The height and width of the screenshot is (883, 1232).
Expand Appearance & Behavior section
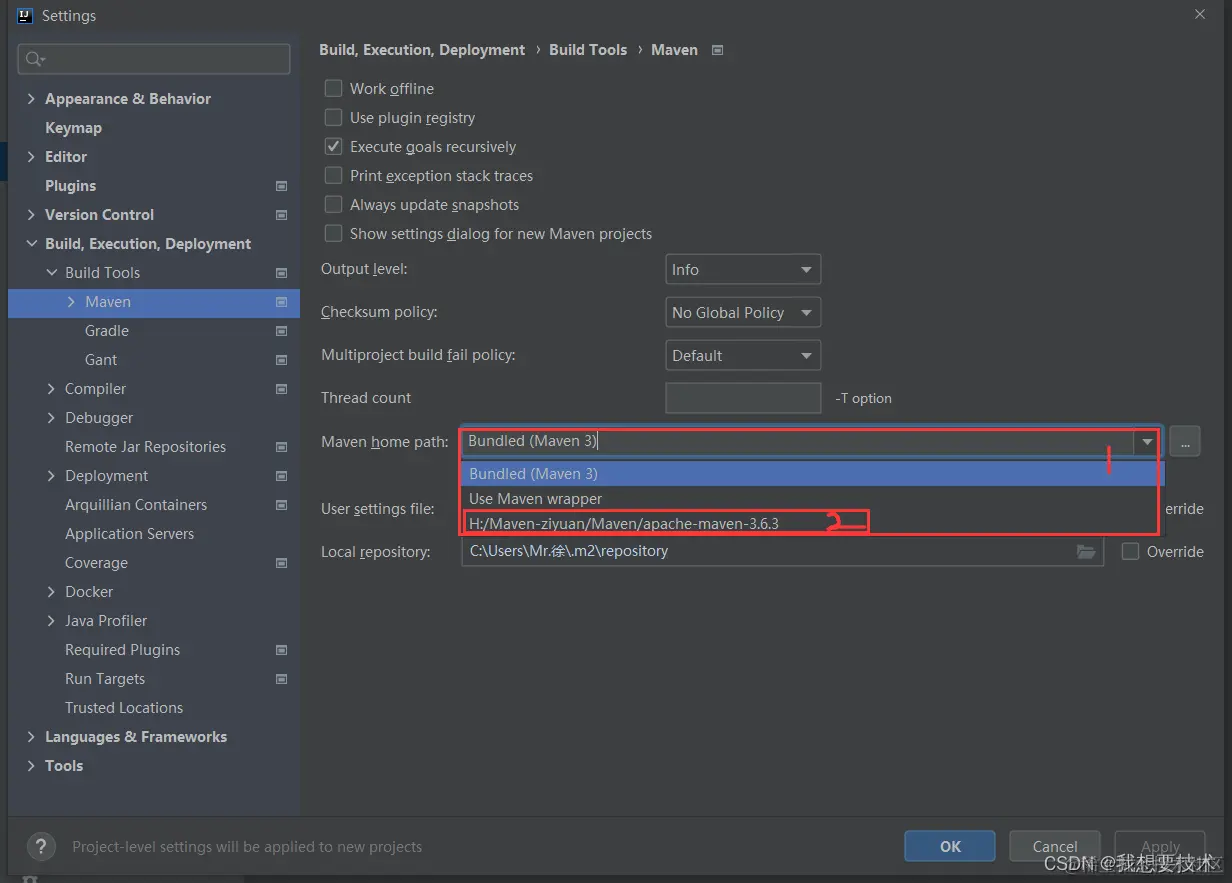pyautogui.click(x=31, y=99)
